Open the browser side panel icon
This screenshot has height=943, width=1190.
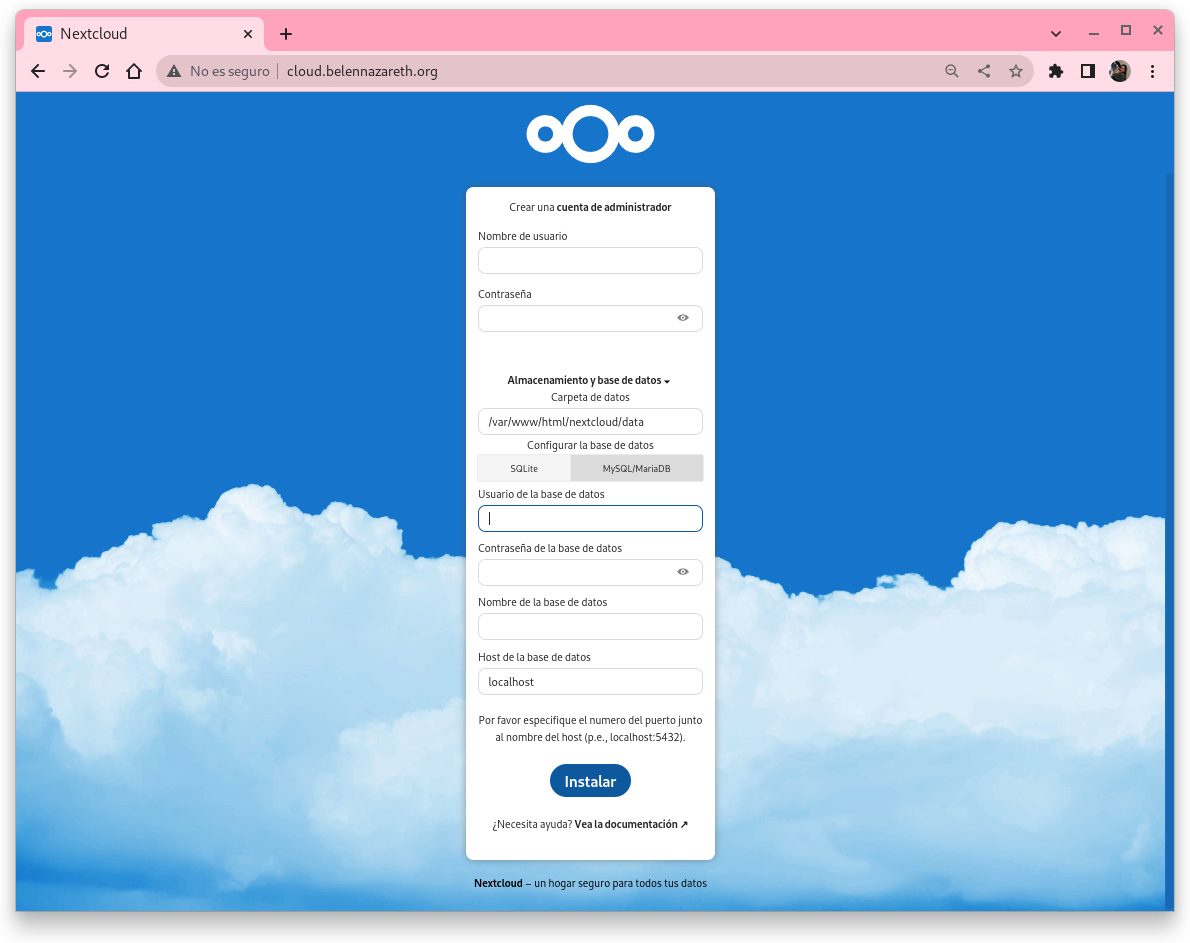1088,71
